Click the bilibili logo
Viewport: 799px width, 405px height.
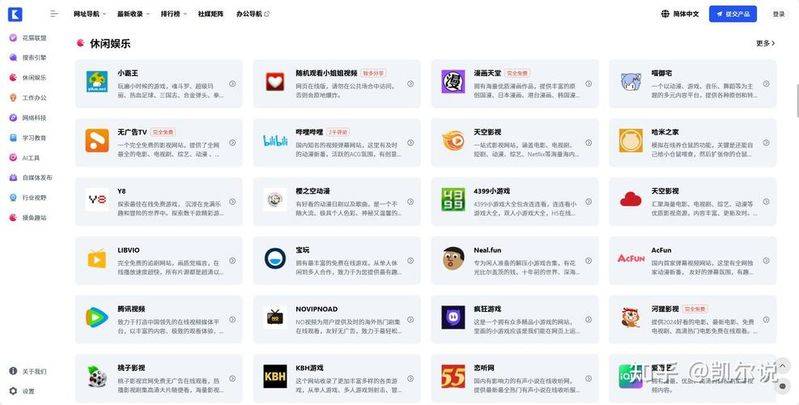pyautogui.click(x=275, y=141)
